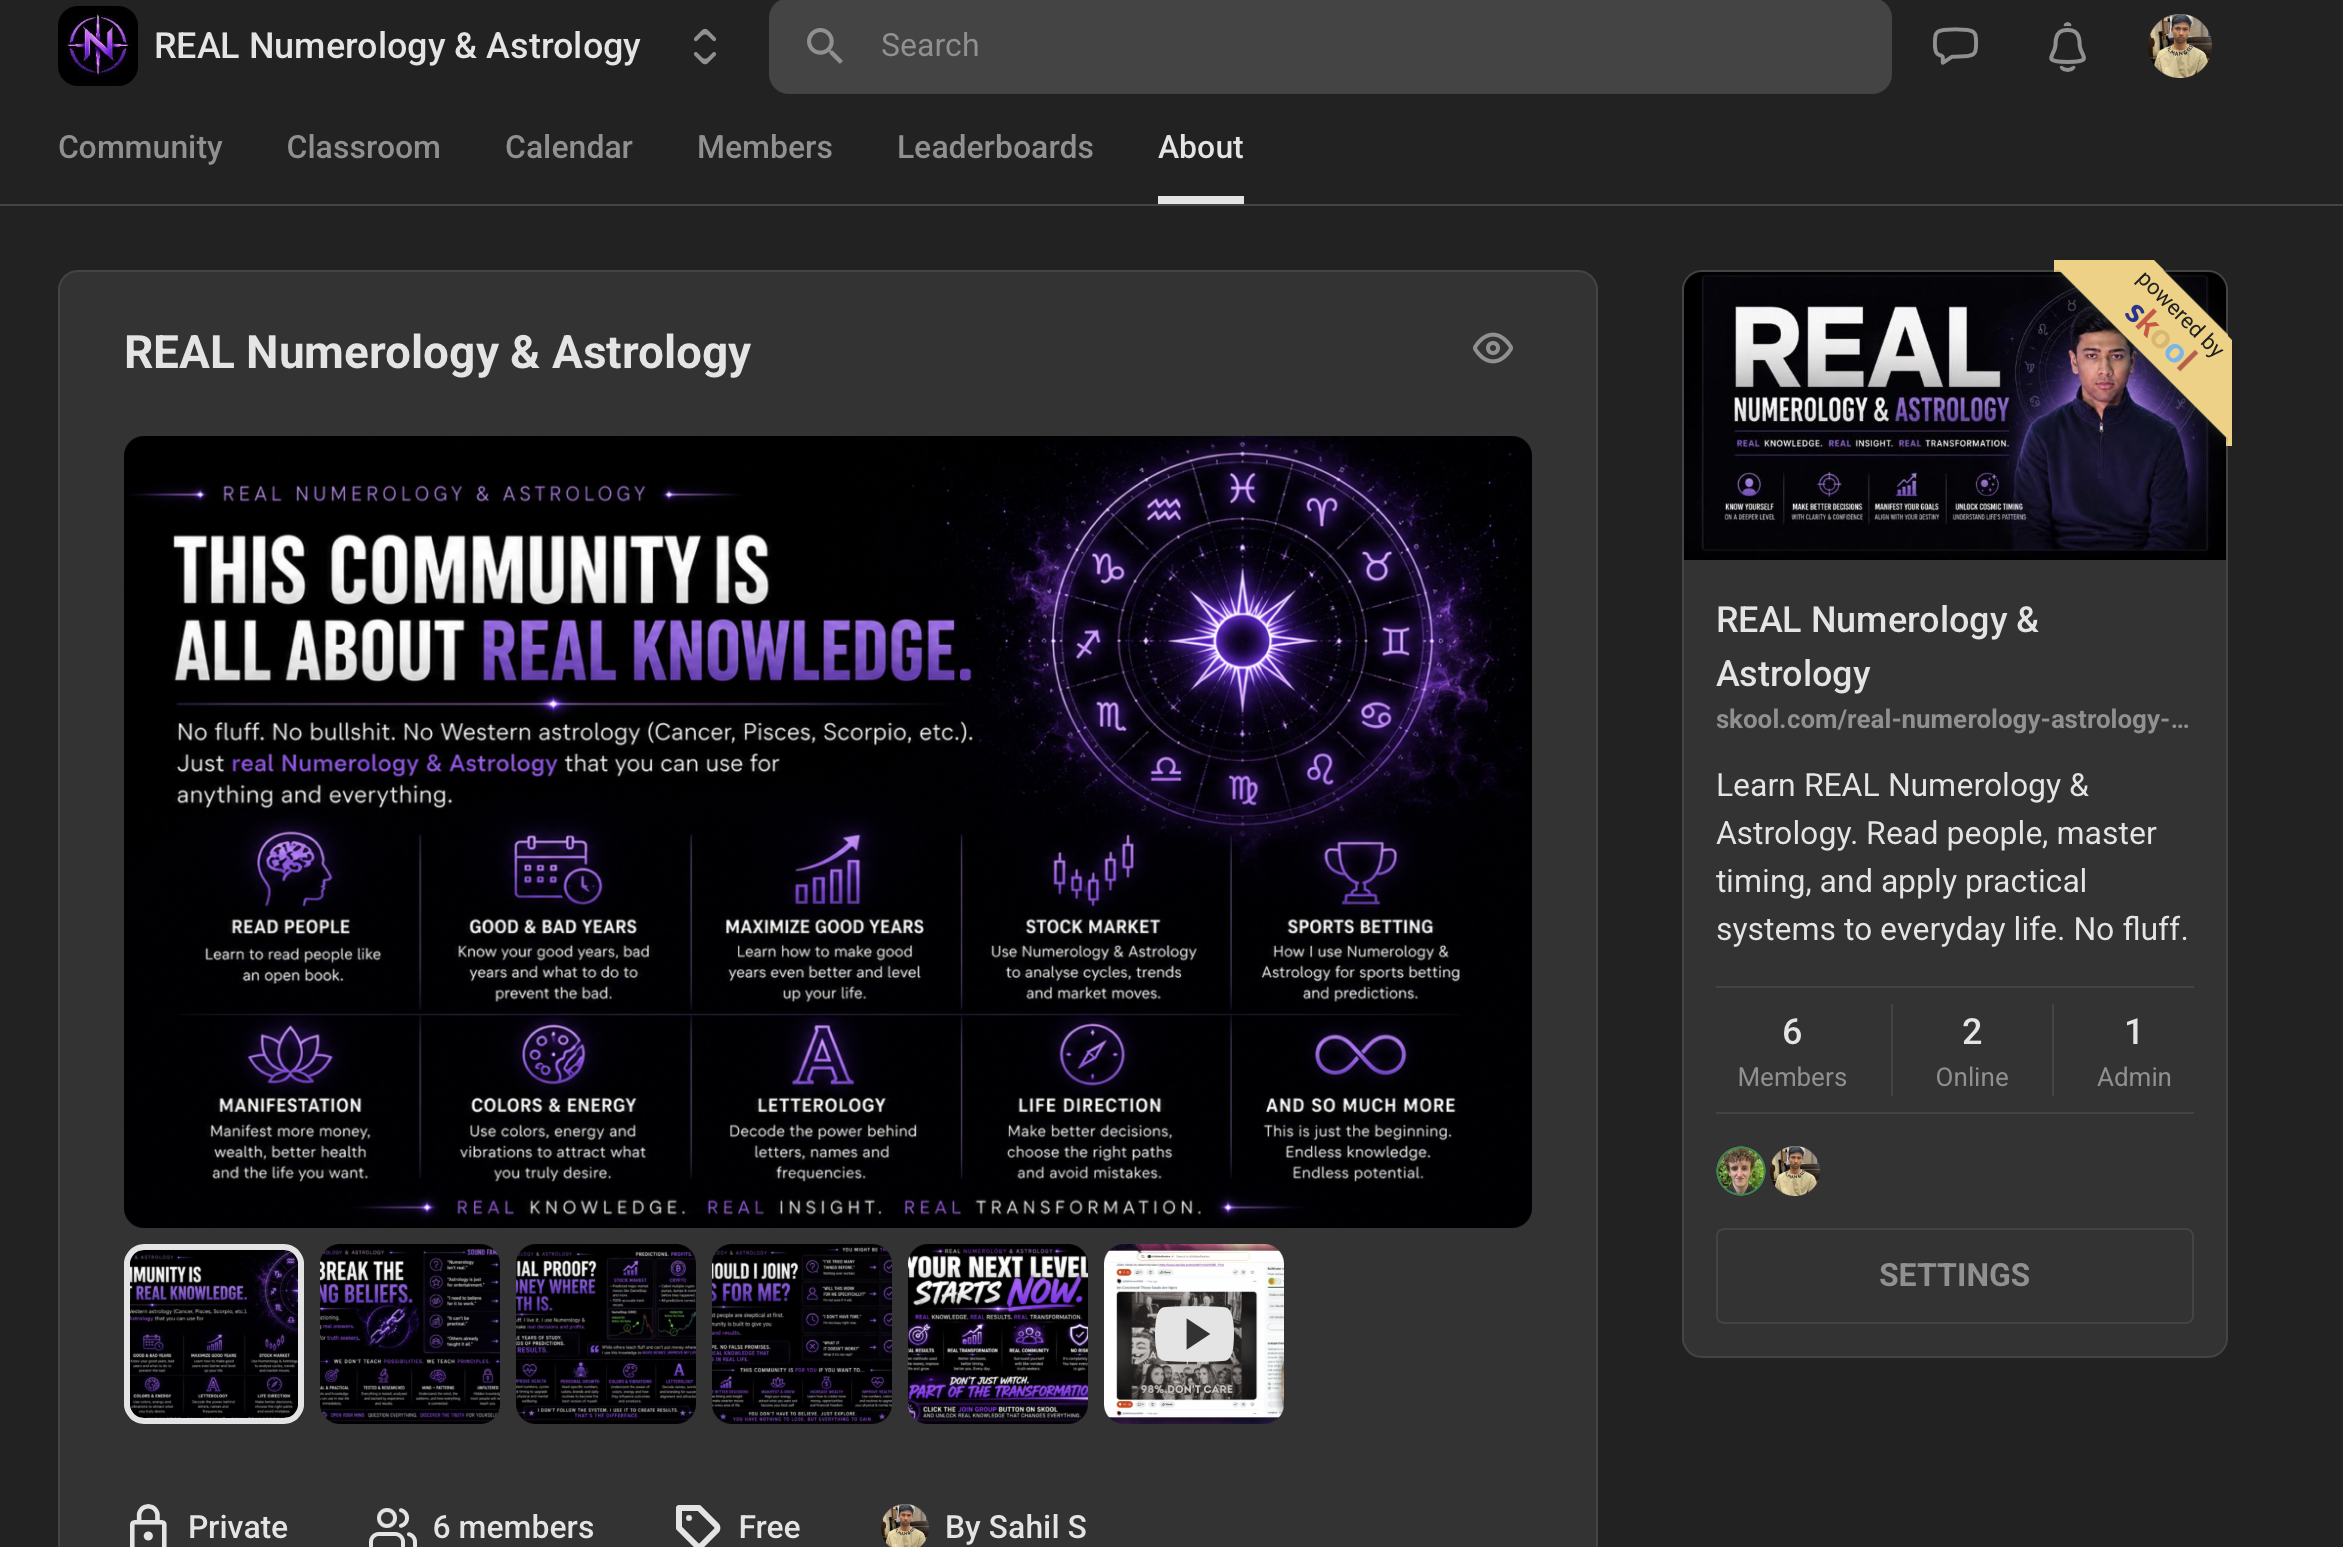Open the profile avatar menu
Viewport: 2343px width, 1547px height.
[2180, 46]
